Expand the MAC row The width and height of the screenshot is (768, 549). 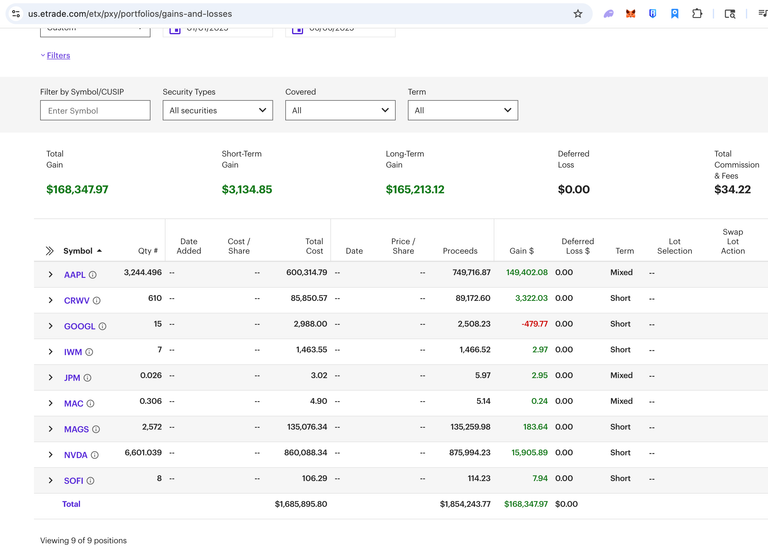point(50,403)
